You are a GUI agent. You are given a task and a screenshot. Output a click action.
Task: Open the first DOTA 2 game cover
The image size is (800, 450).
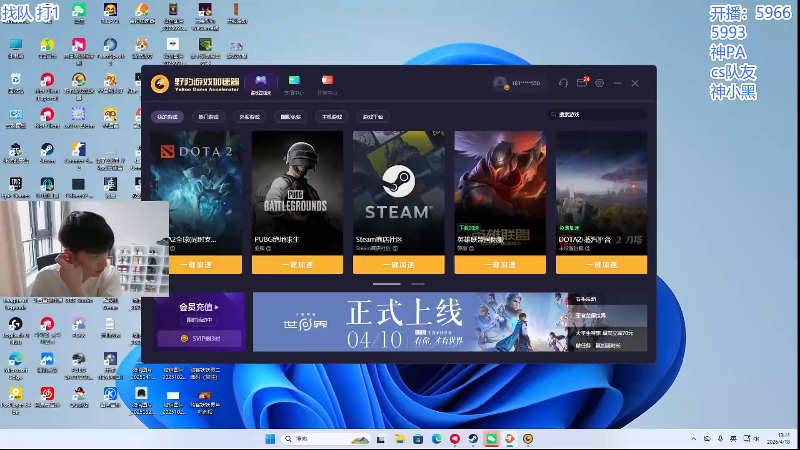pyautogui.click(x=196, y=193)
